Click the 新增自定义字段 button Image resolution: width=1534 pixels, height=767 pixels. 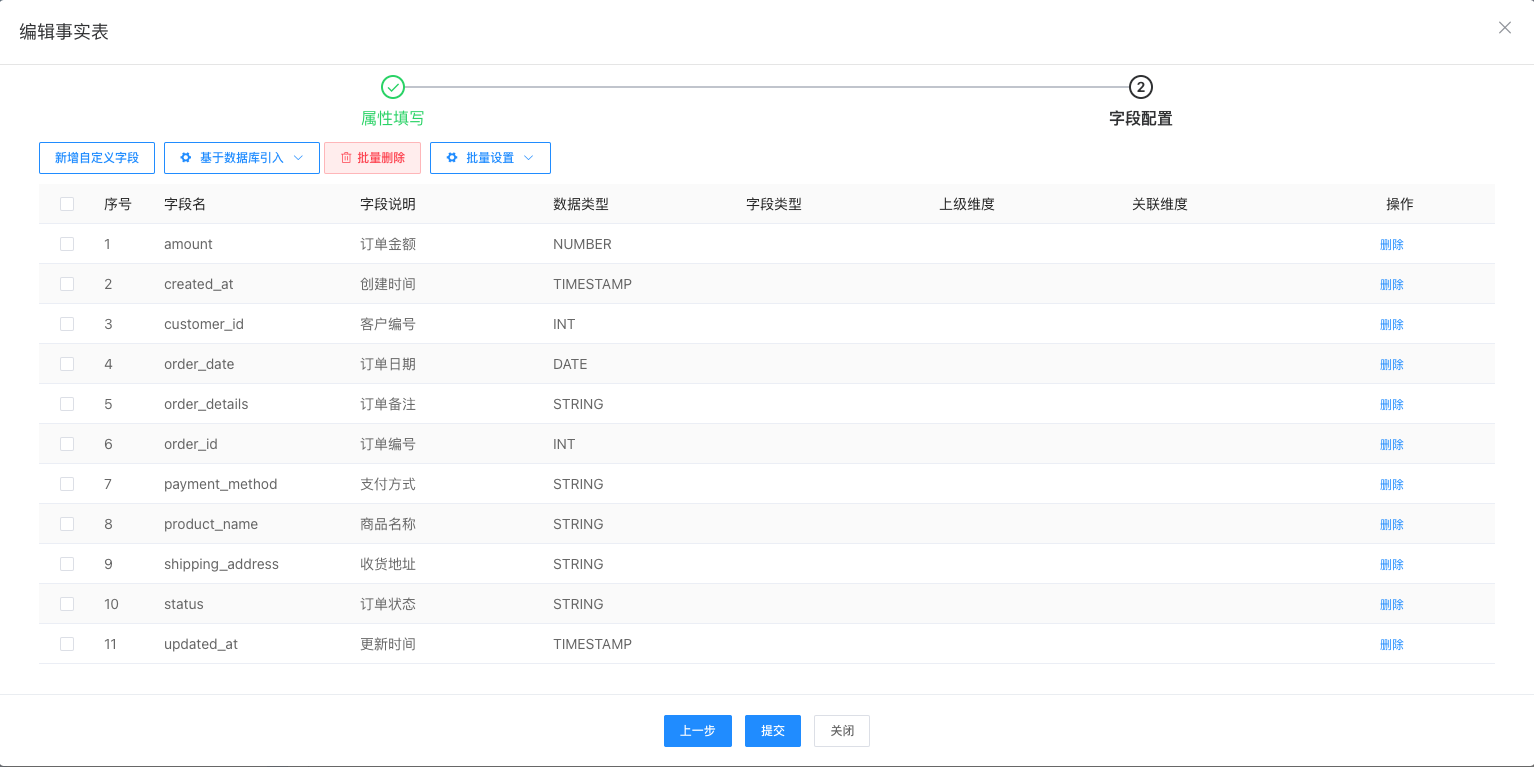97,158
